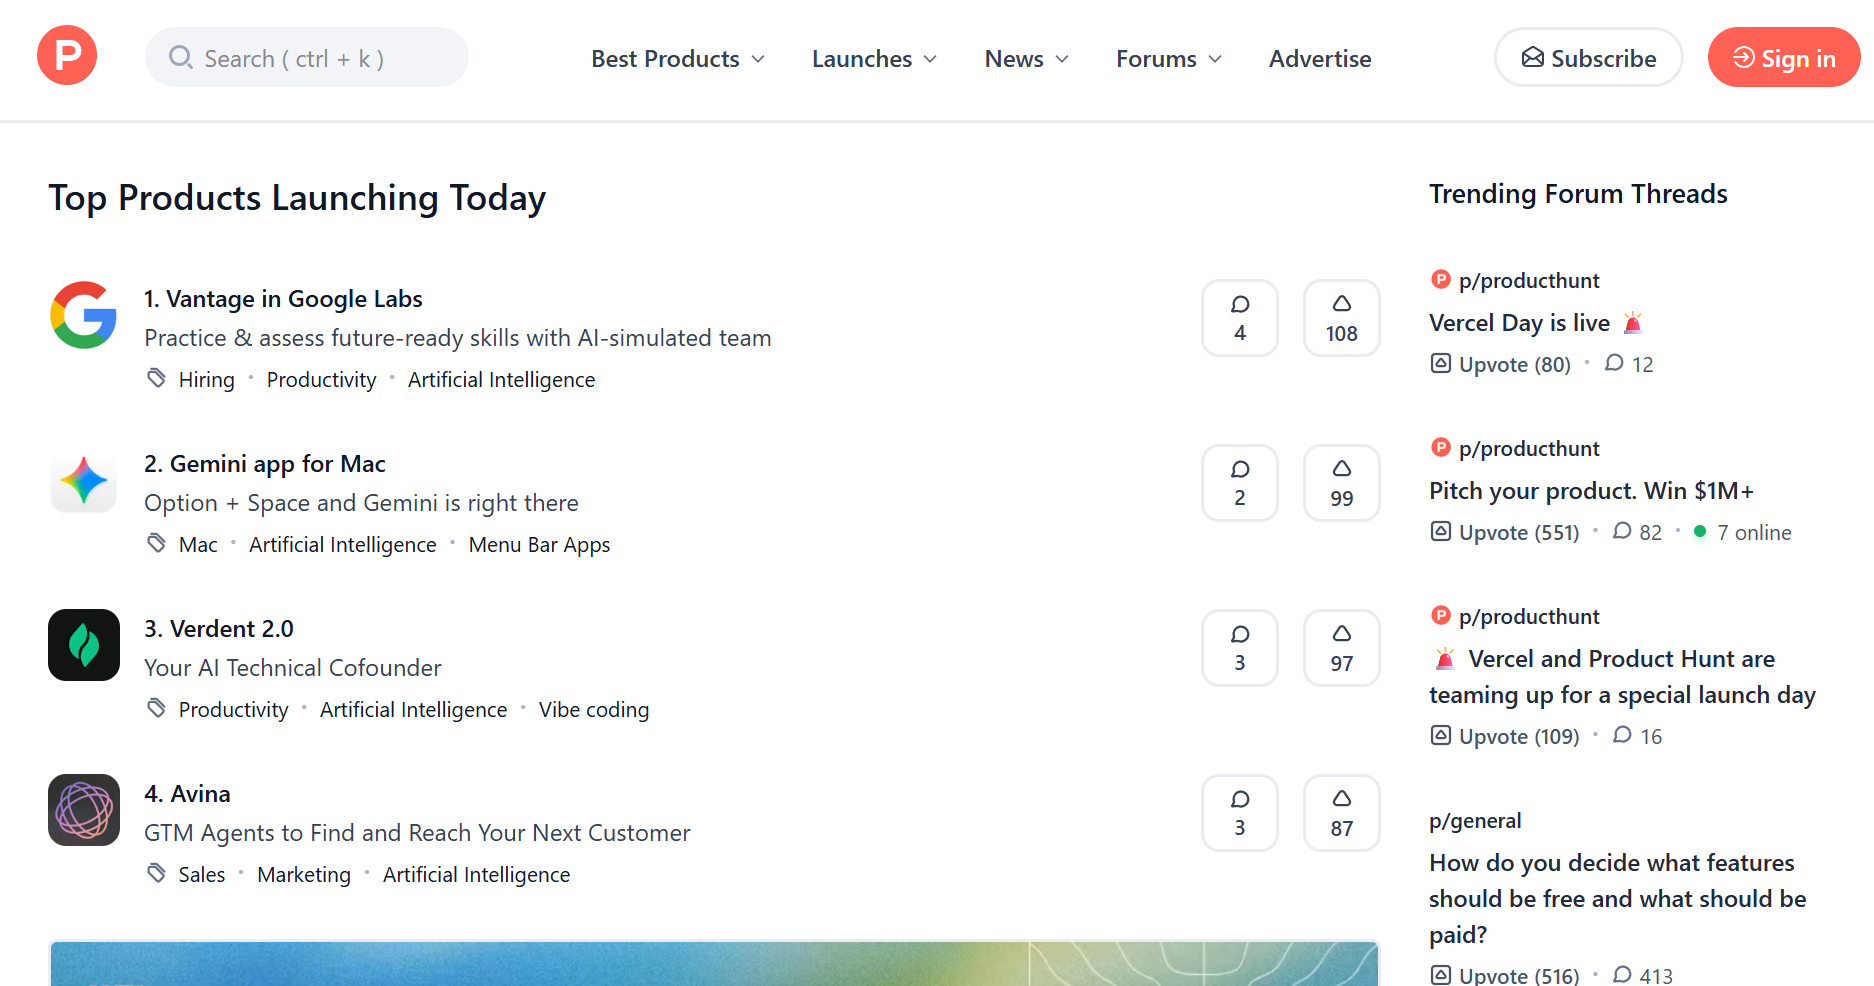The width and height of the screenshot is (1874, 986).
Task: Expand the Forums dropdown menu
Action: tap(1169, 59)
